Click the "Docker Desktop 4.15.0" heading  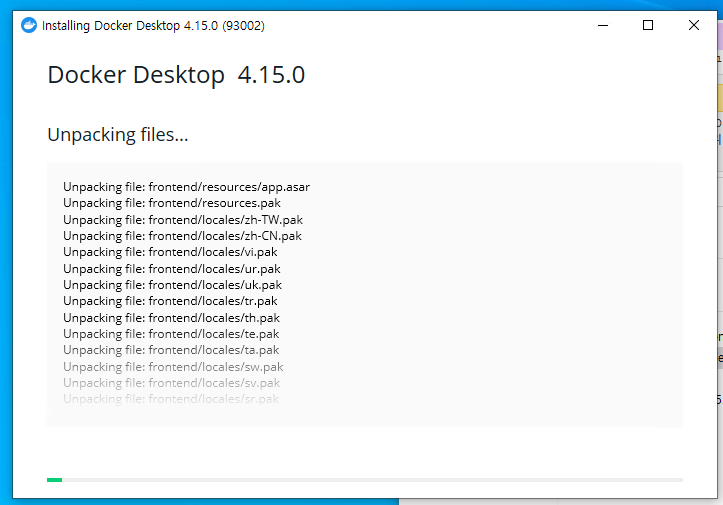point(176,75)
